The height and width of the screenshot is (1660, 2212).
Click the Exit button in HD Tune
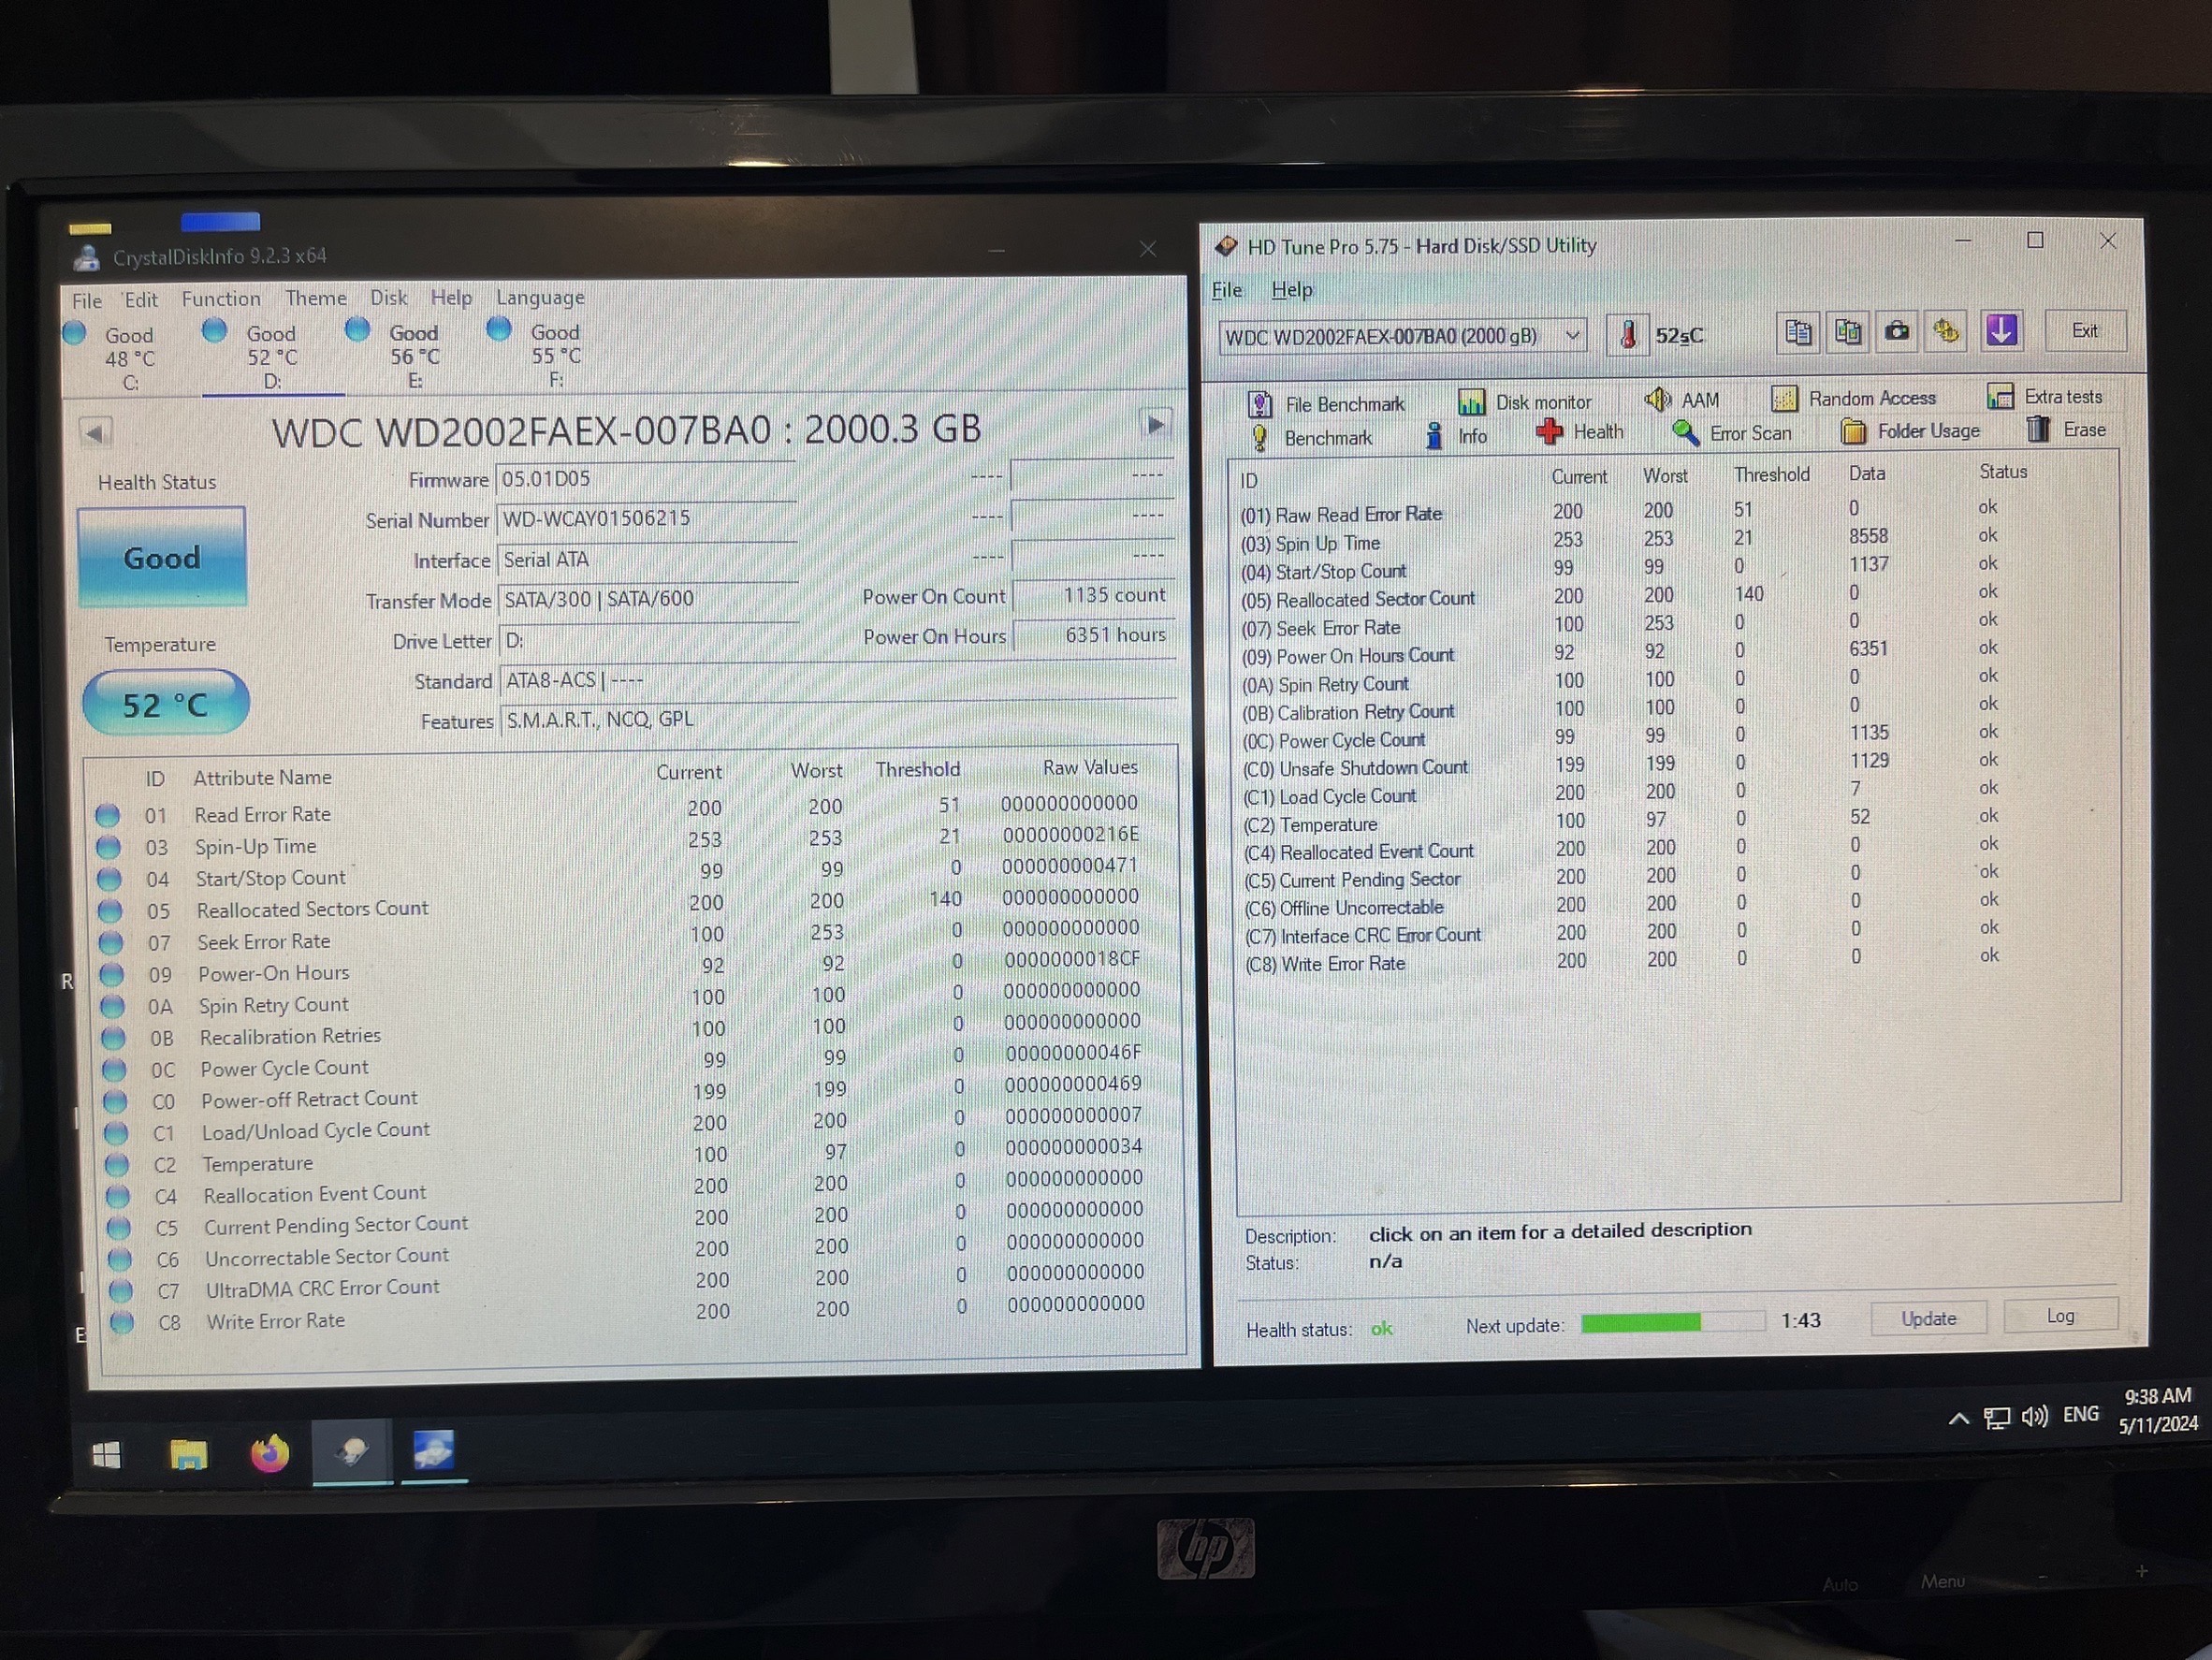[2084, 330]
